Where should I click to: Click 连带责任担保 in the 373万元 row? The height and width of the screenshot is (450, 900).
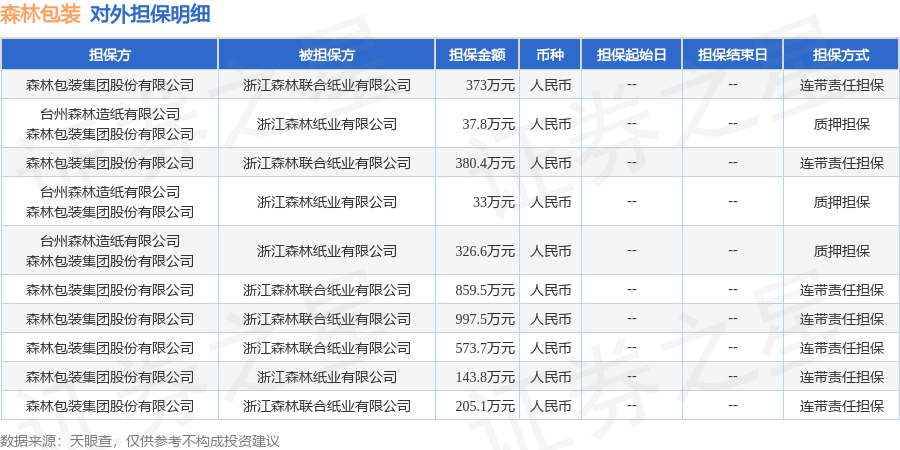tap(841, 86)
